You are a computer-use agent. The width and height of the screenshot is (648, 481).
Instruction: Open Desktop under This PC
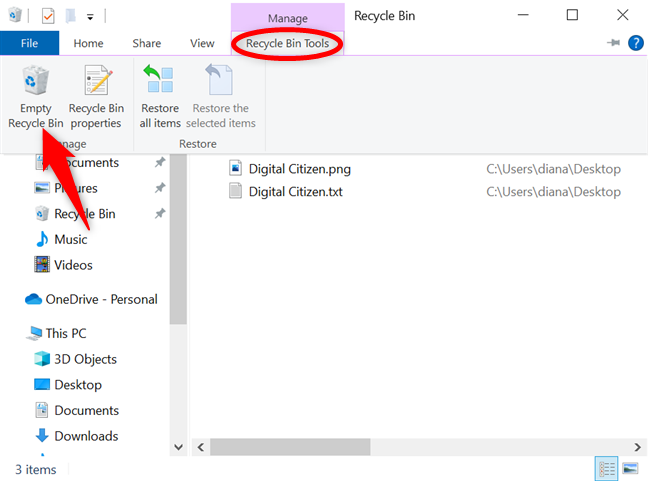(x=78, y=385)
